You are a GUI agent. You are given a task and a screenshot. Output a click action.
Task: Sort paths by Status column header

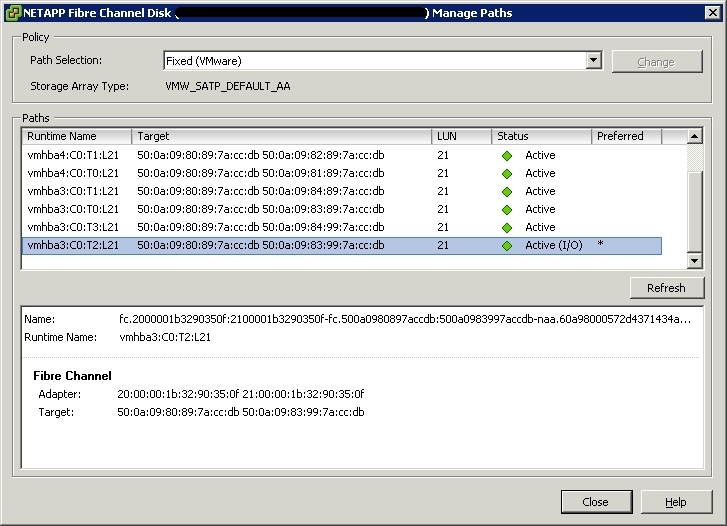(x=542, y=136)
